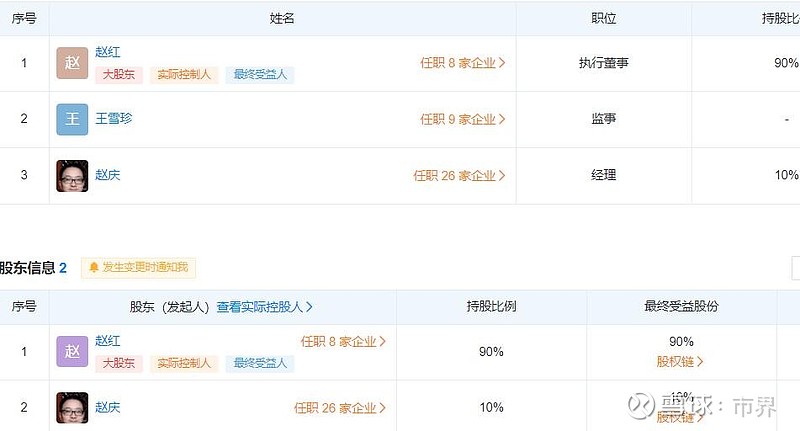
Task: Open 赵庆's name link in the manager row
Action: (x=108, y=175)
